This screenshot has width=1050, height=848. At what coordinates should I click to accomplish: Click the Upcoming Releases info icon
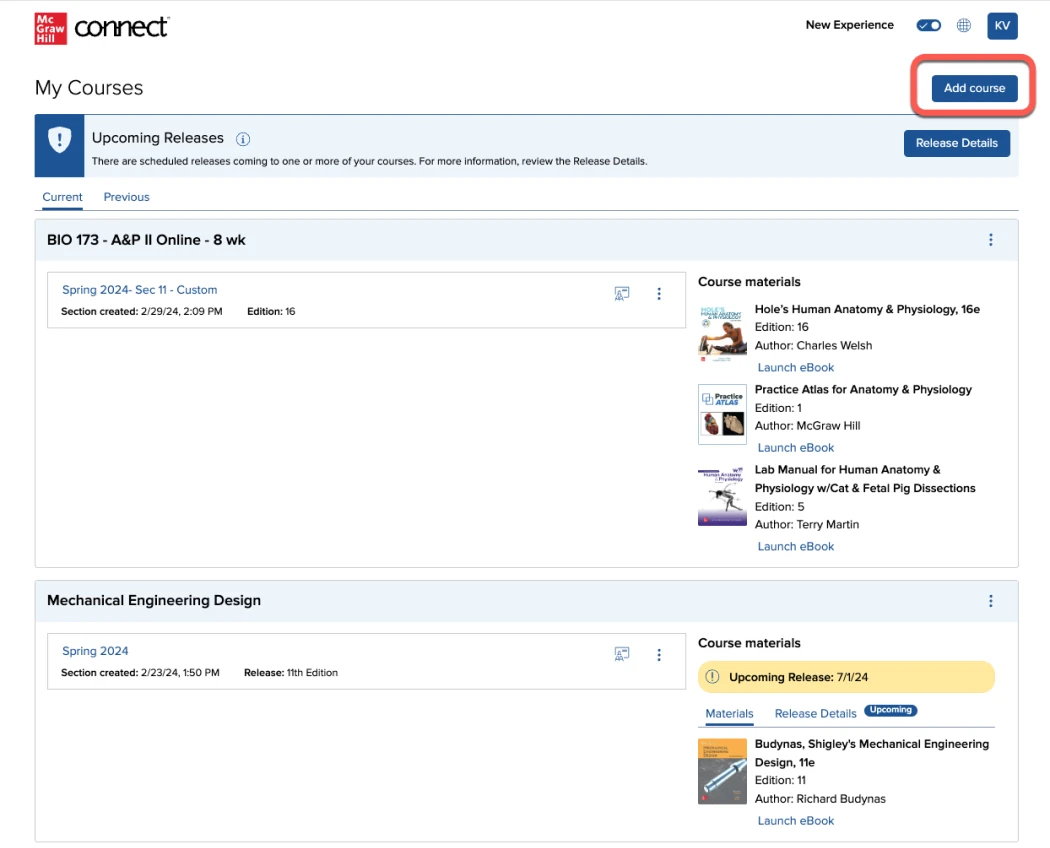242,139
